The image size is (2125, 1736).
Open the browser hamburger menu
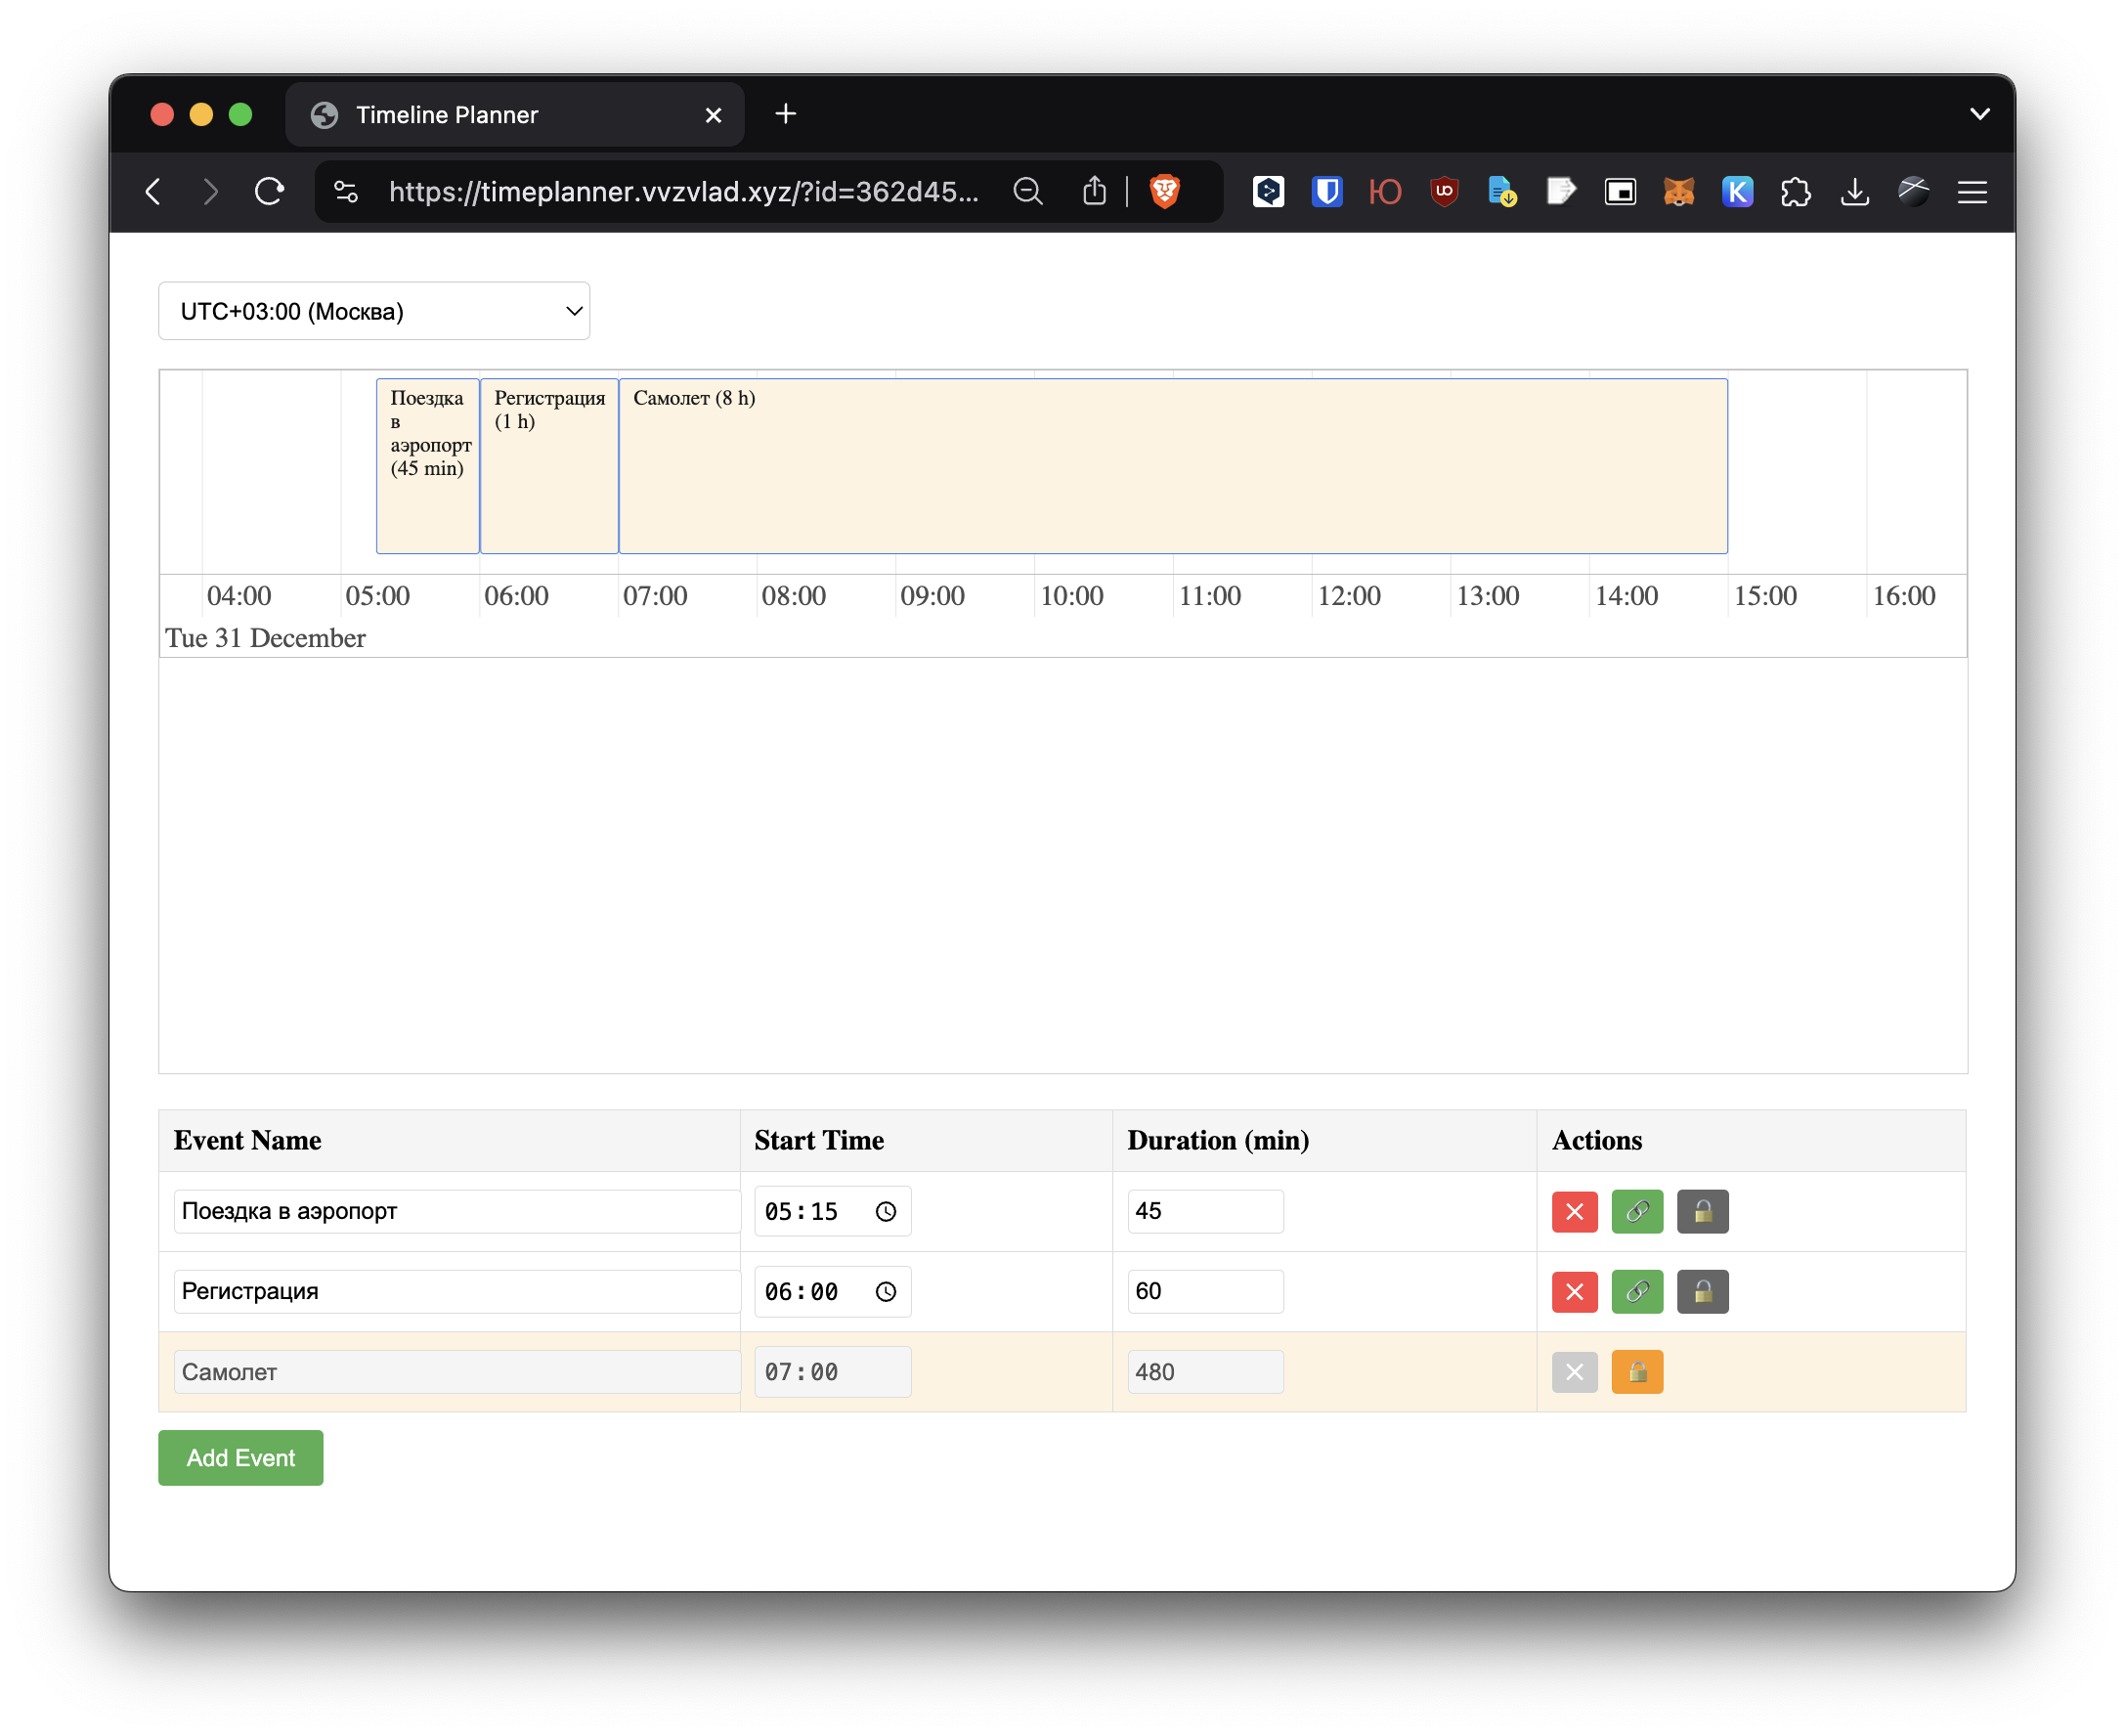(1972, 191)
